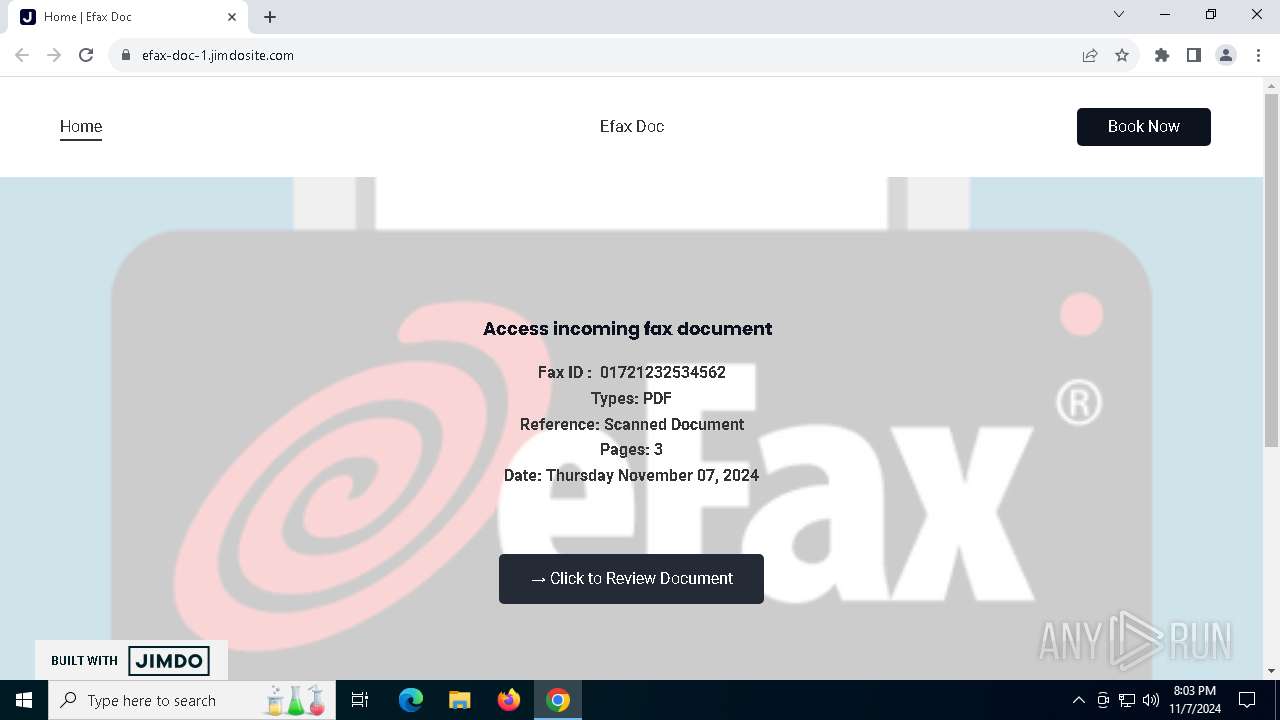This screenshot has height=720, width=1280.
Task: Click the Efax Doc site title
Action: click(632, 126)
